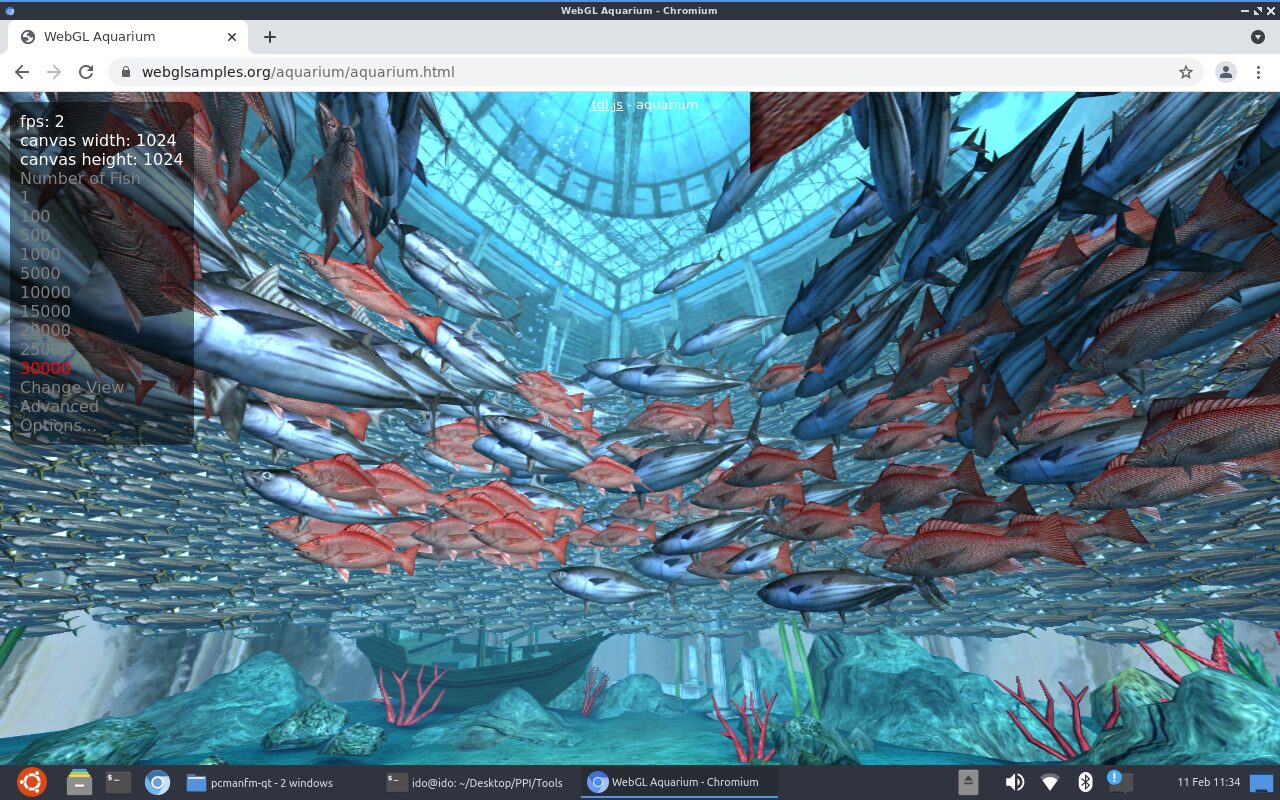
Task: Open the tdl.js link
Action: pyautogui.click(x=607, y=104)
